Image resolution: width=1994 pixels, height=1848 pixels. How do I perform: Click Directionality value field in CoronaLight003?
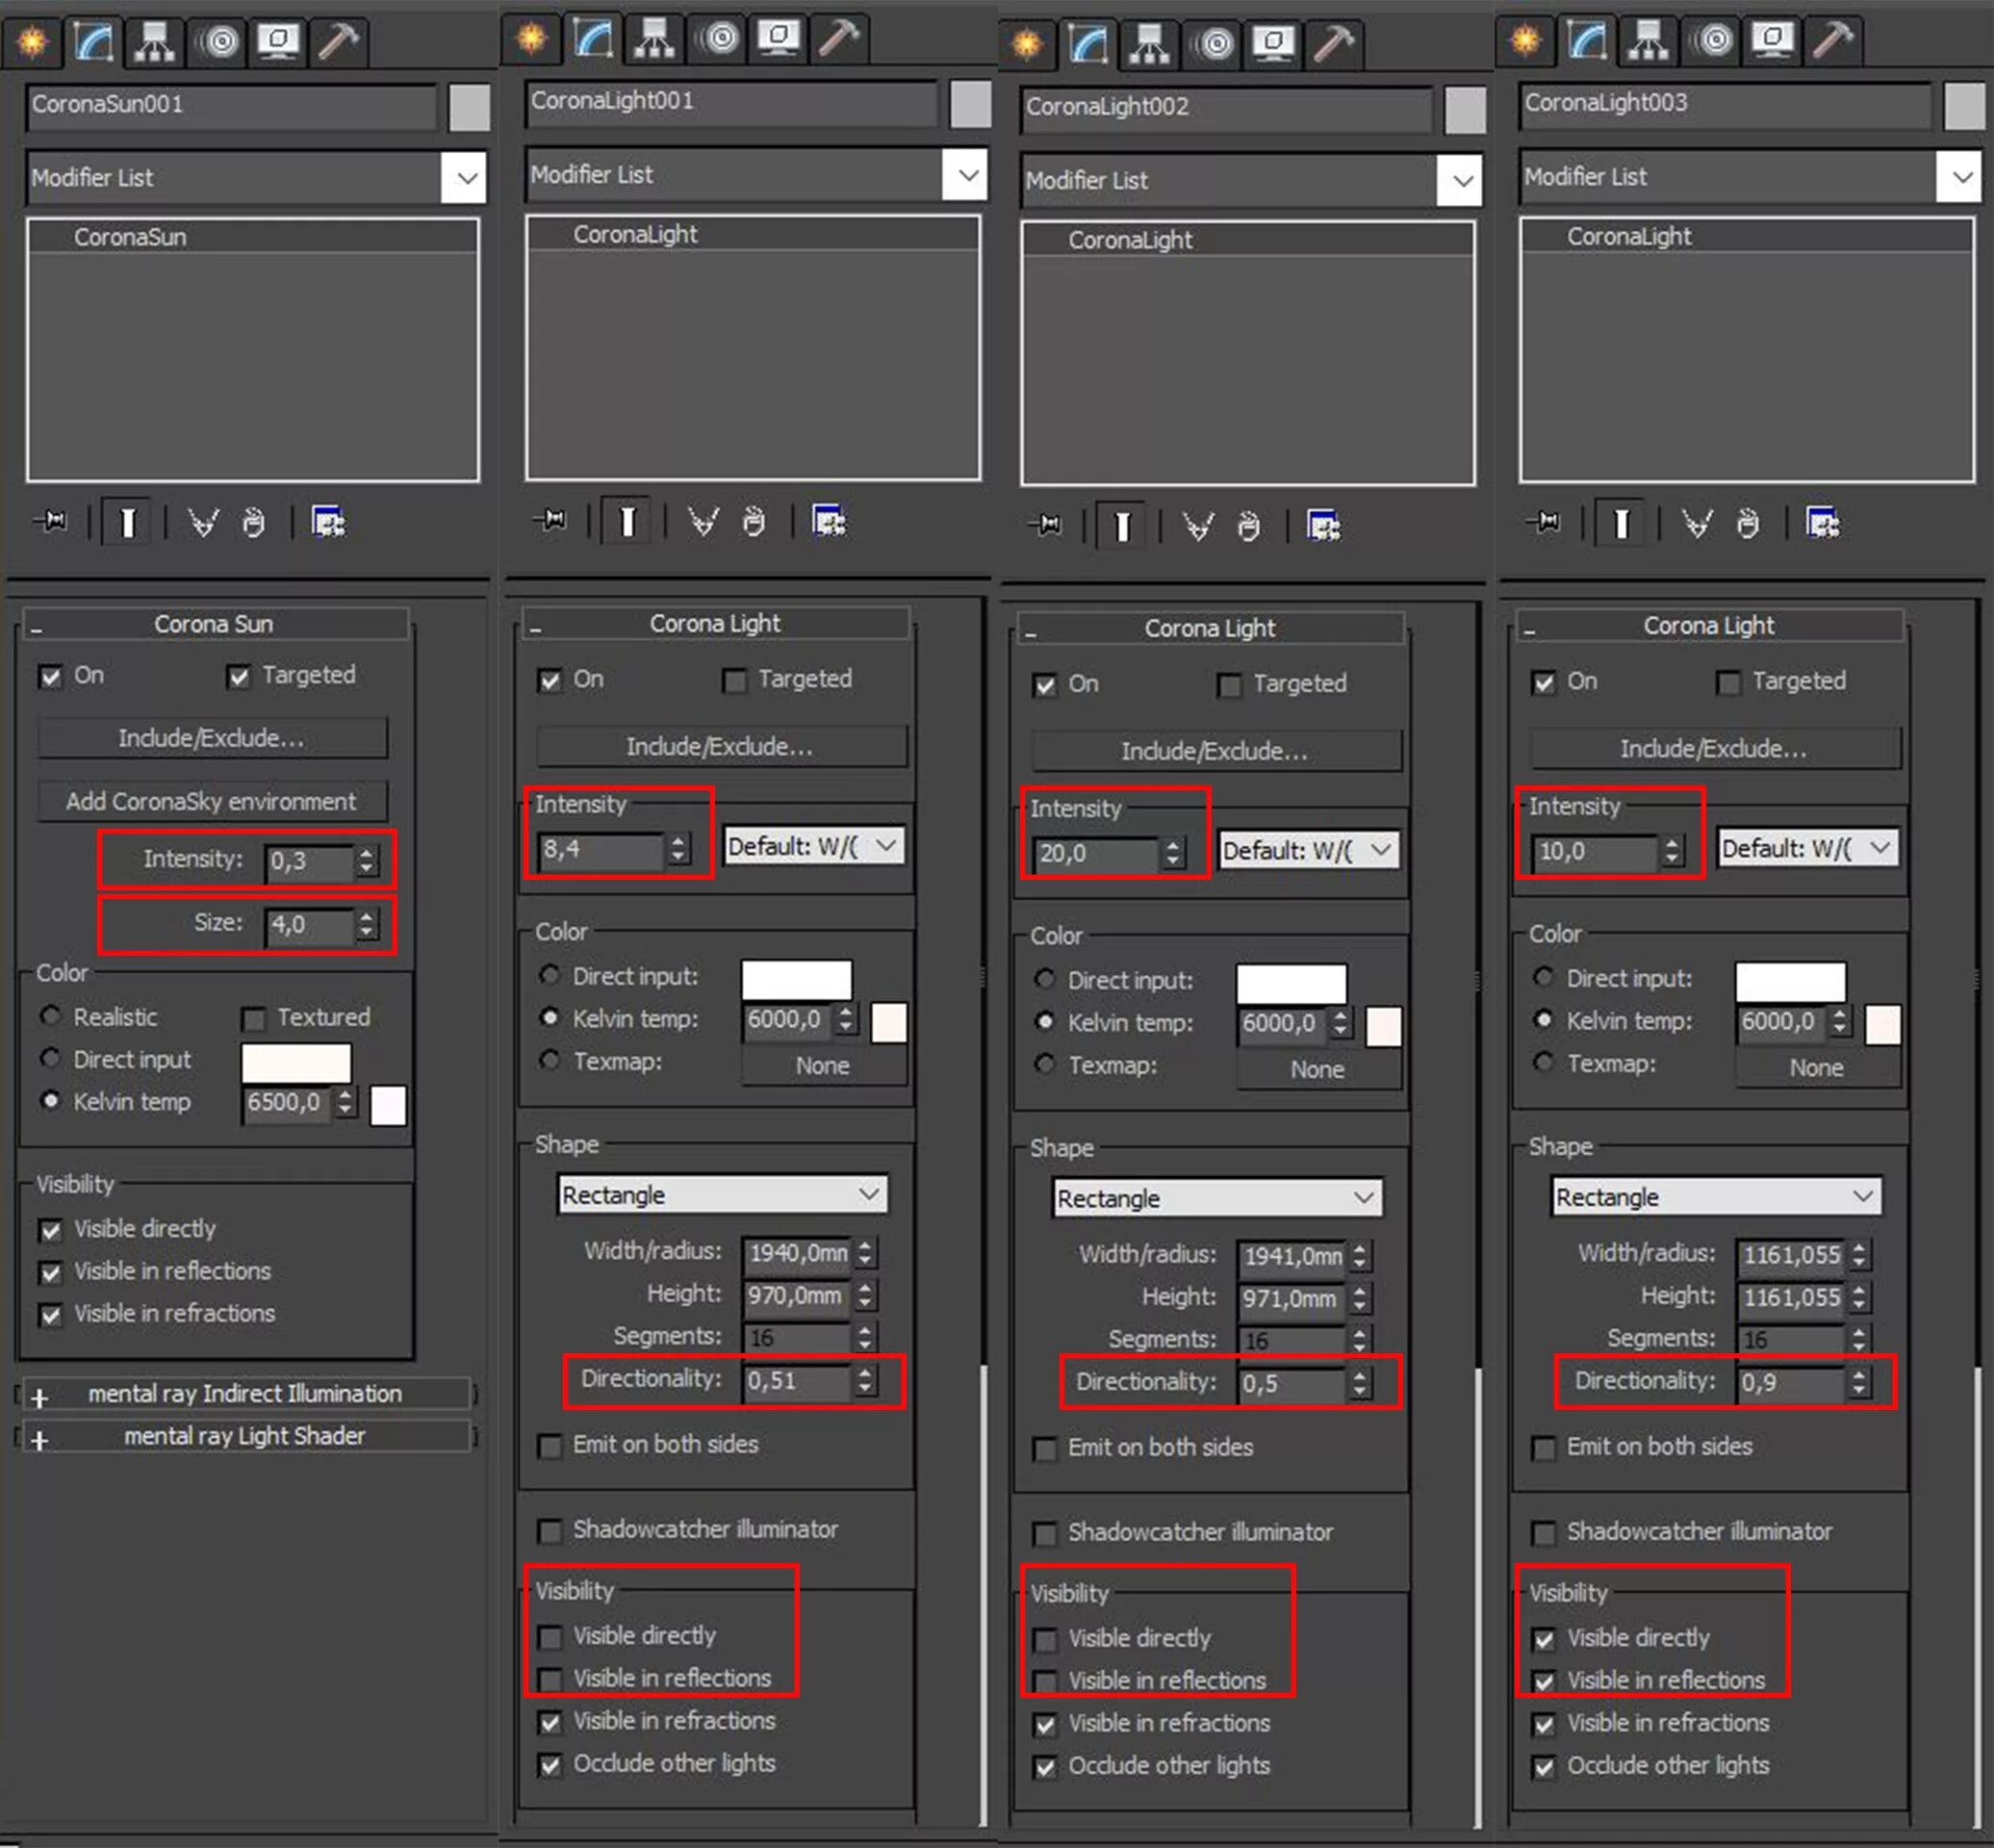(1790, 1383)
